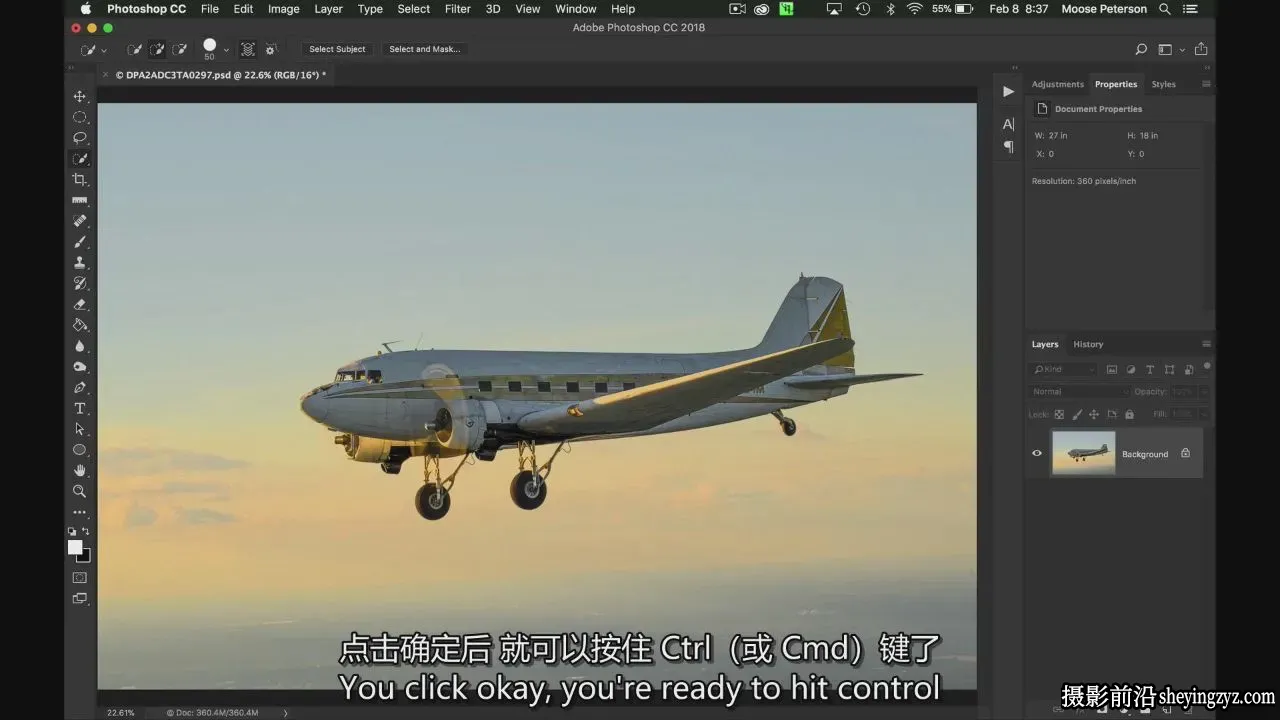Select the History Brush tool
The width and height of the screenshot is (1280, 720).
tap(80, 284)
